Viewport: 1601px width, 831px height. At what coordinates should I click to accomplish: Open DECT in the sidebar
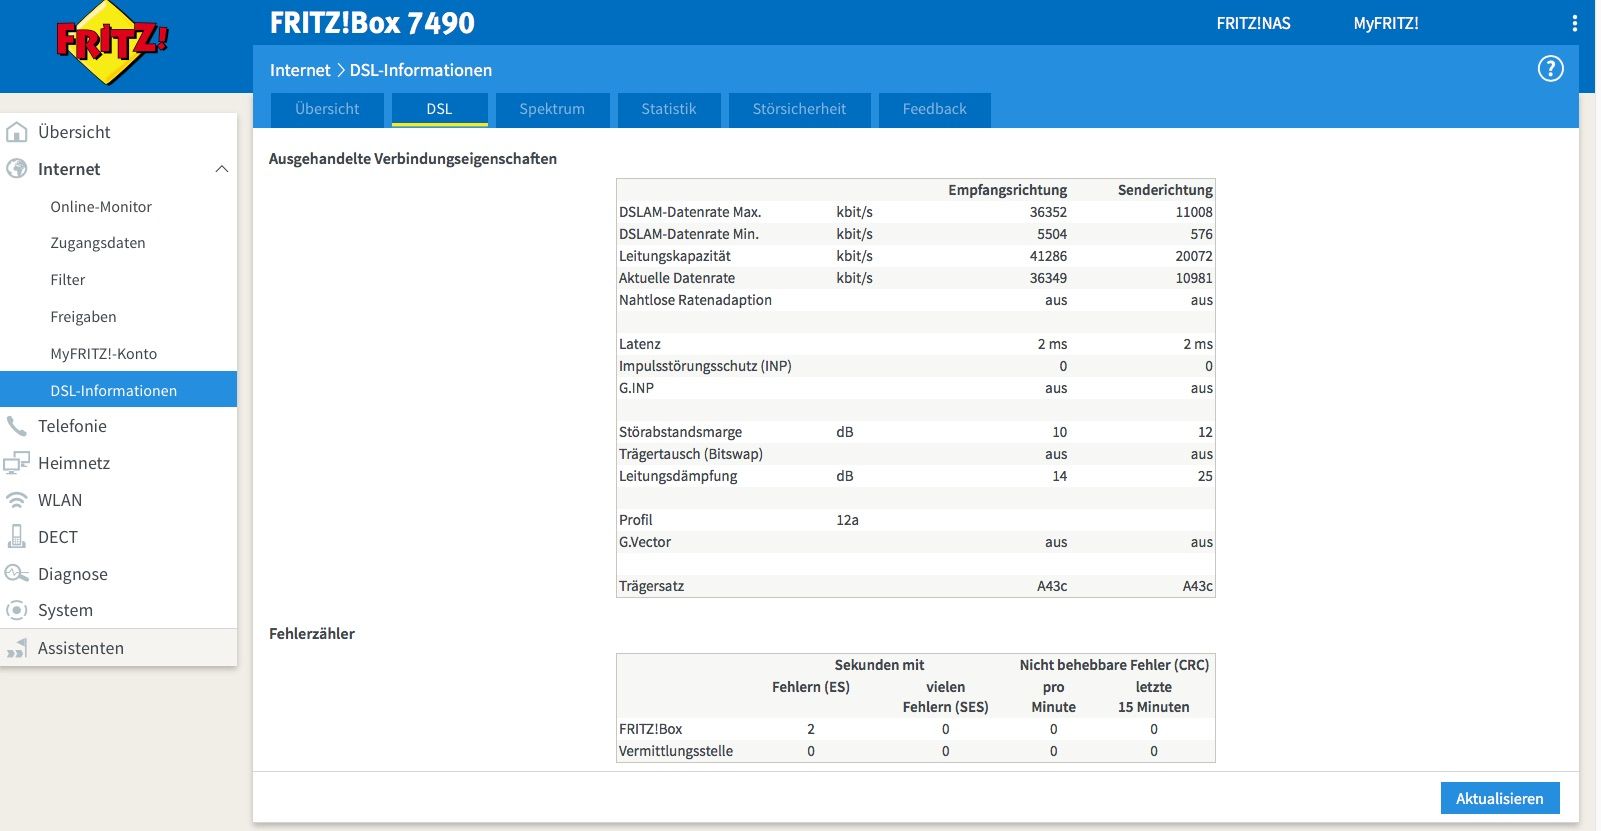tap(58, 537)
